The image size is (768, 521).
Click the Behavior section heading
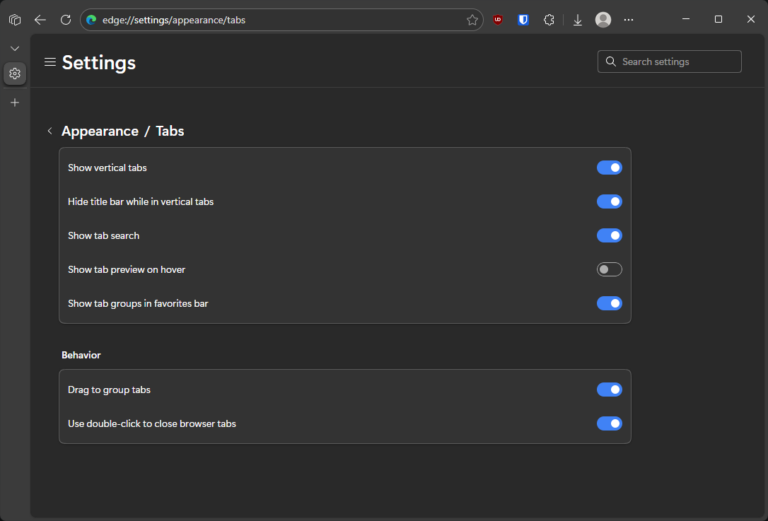tap(81, 355)
